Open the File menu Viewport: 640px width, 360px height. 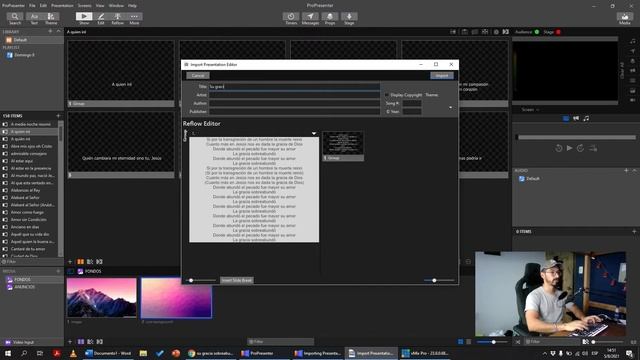pyautogui.click(x=32, y=6)
